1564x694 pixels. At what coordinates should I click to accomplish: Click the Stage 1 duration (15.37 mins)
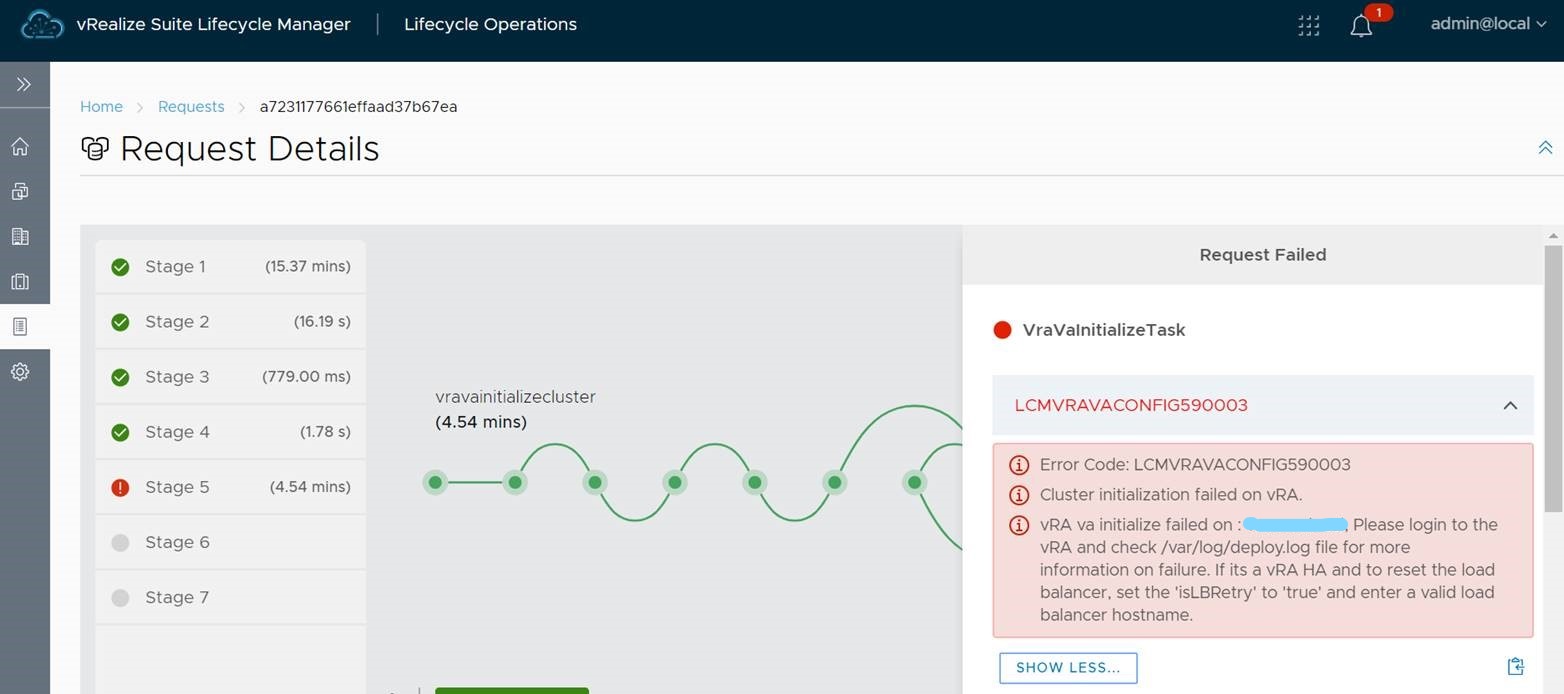[308, 267]
